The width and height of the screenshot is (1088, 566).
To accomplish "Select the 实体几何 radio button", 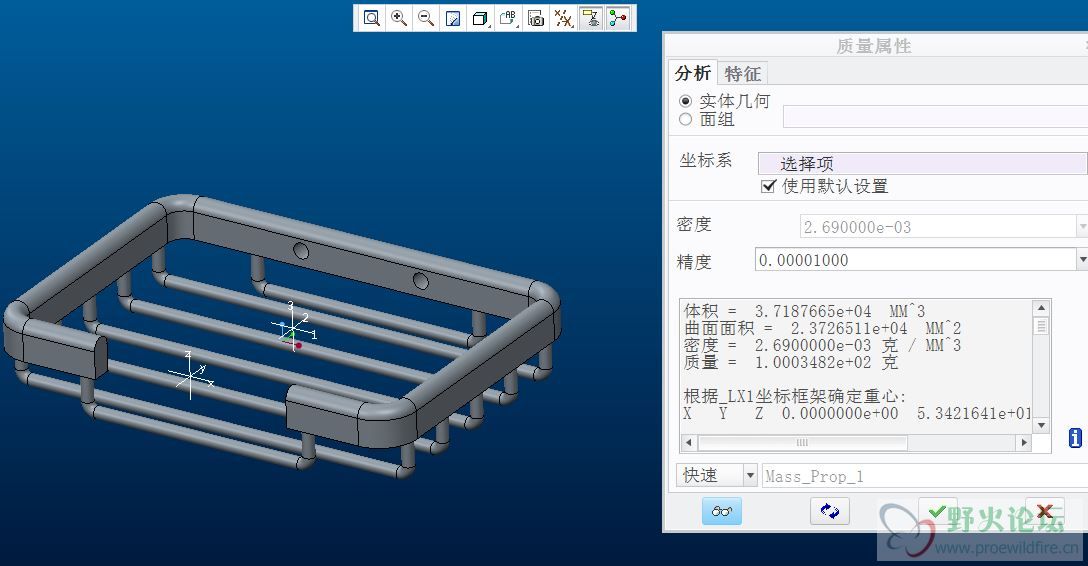I will pos(686,101).
